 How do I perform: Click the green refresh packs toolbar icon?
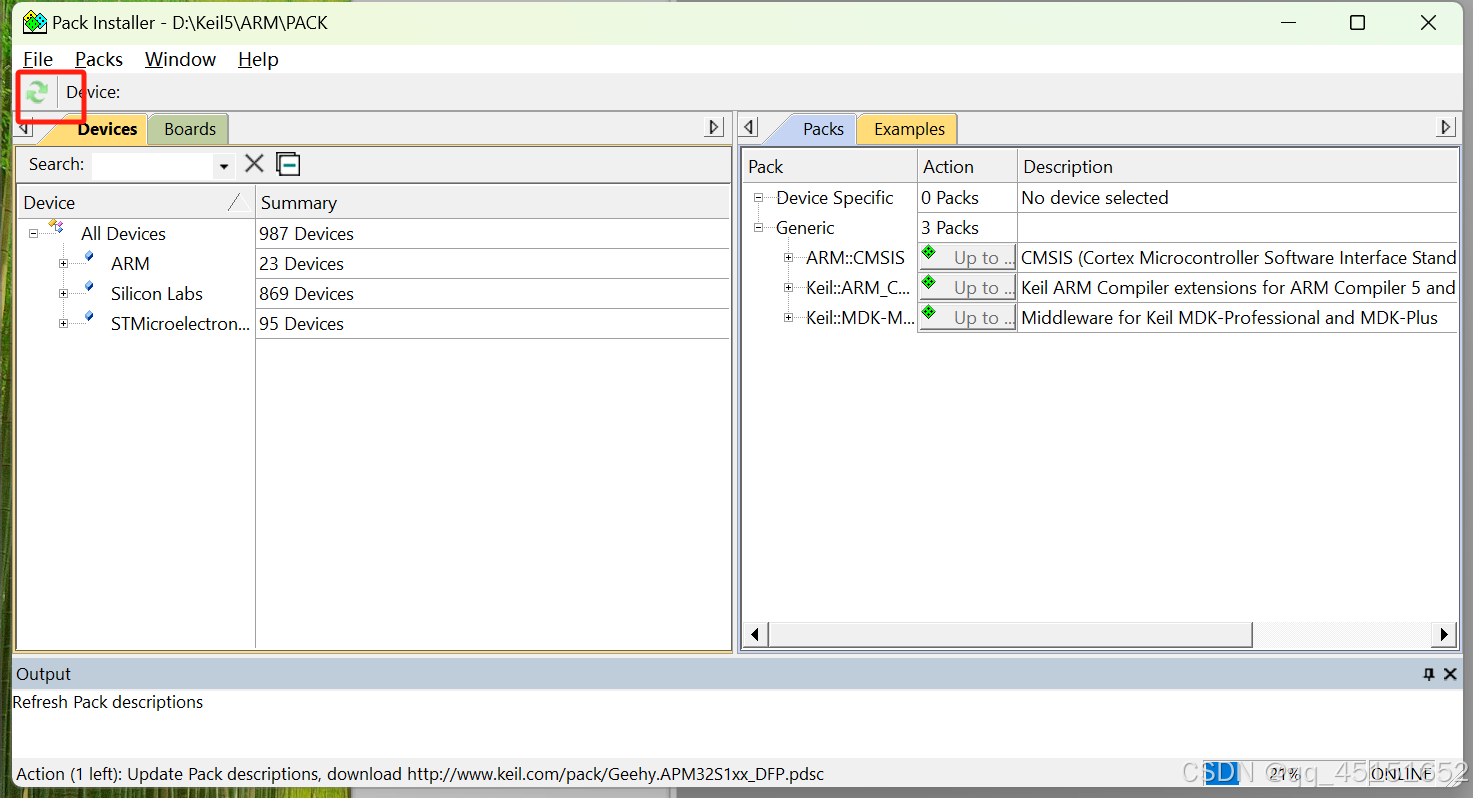pos(37,93)
